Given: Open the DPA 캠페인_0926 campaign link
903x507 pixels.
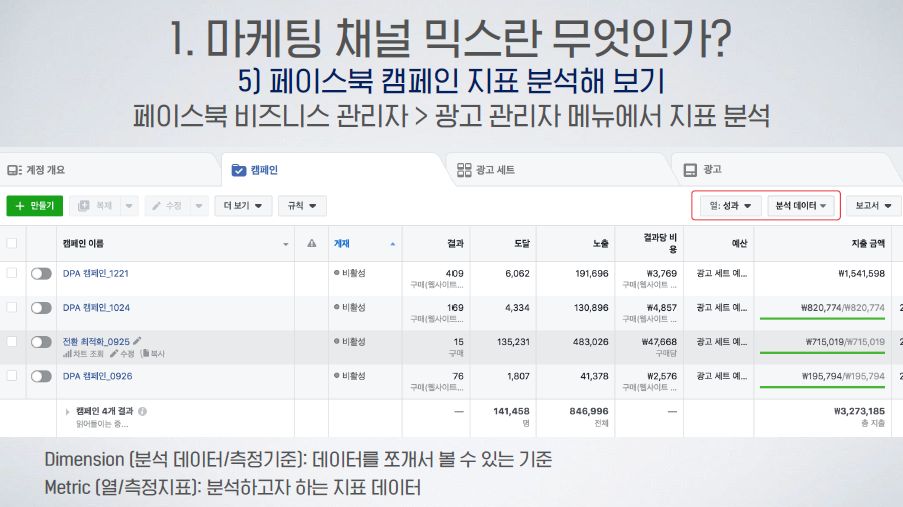Looking at the screenshot, I should click(97, 376).
